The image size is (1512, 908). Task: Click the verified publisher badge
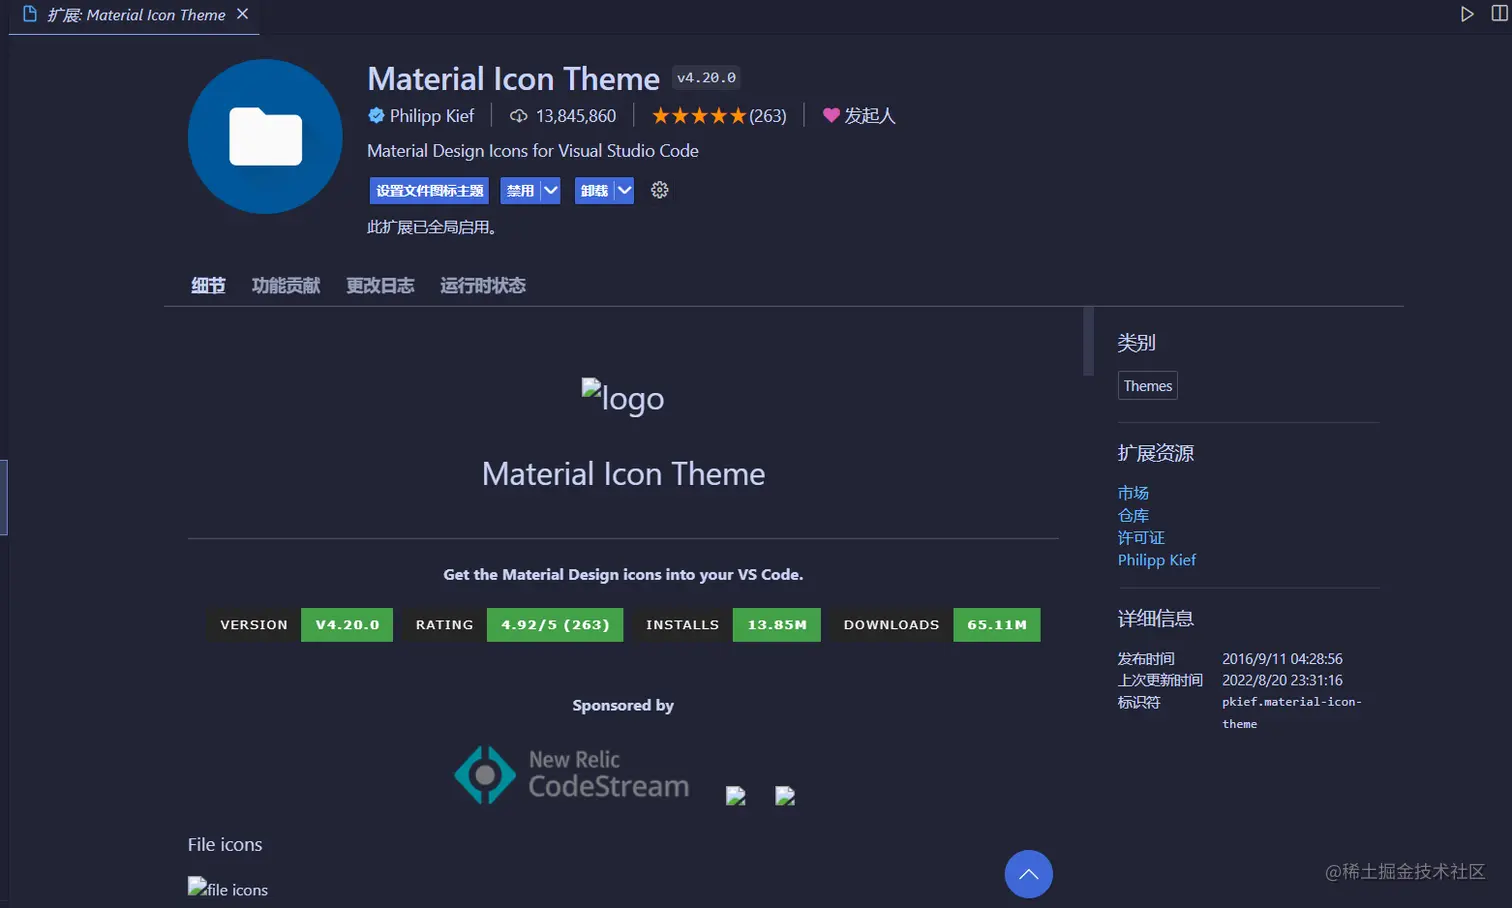[376, 116]
